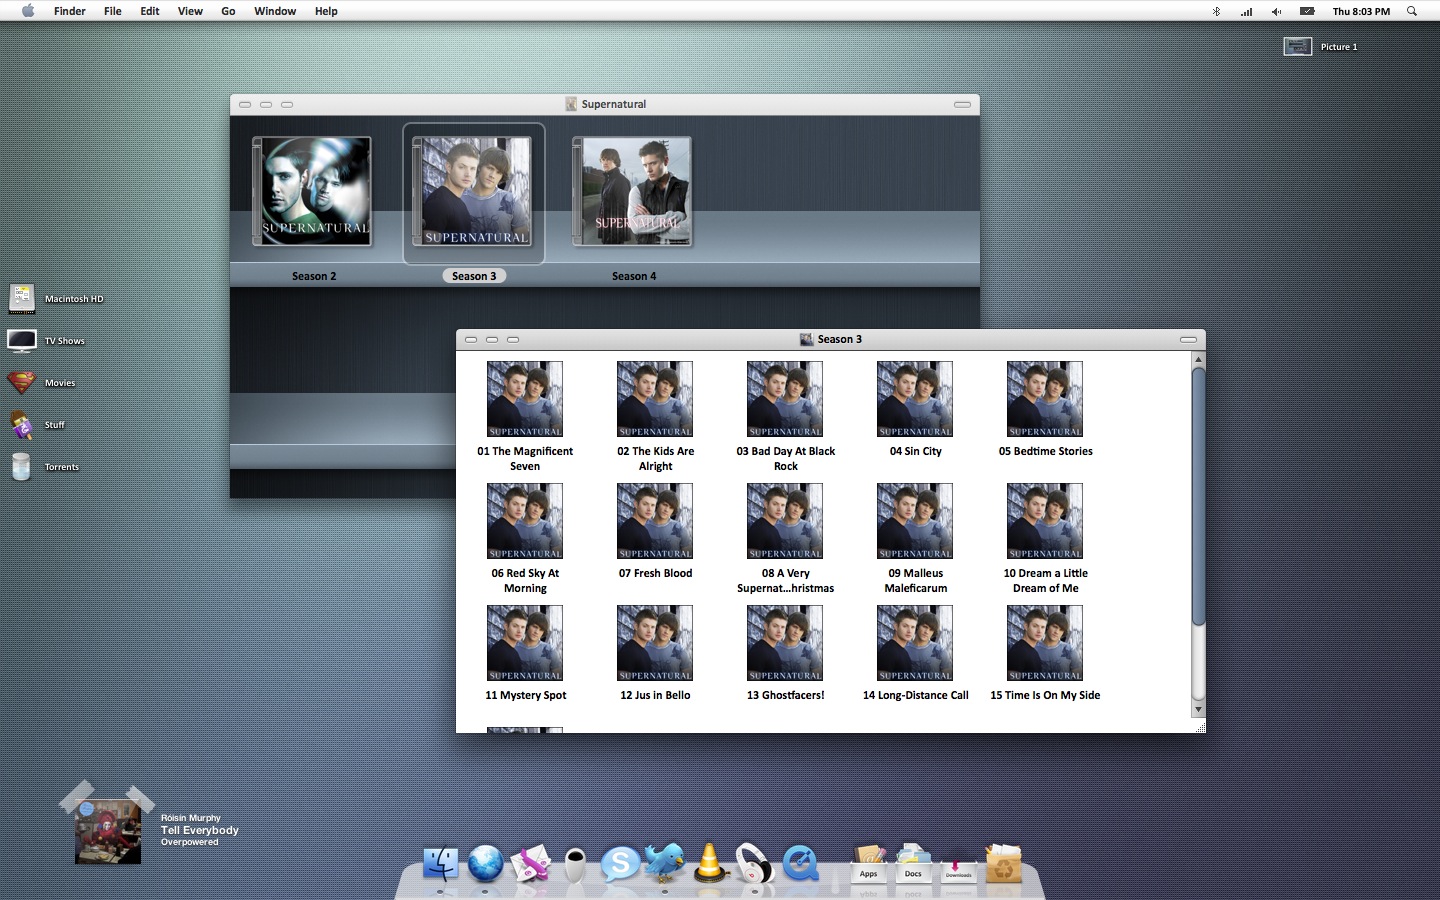This screenshot has width=1440, height=900.
Task: Click the Season 3 label in Supernatural window
Action: [474, 276]
